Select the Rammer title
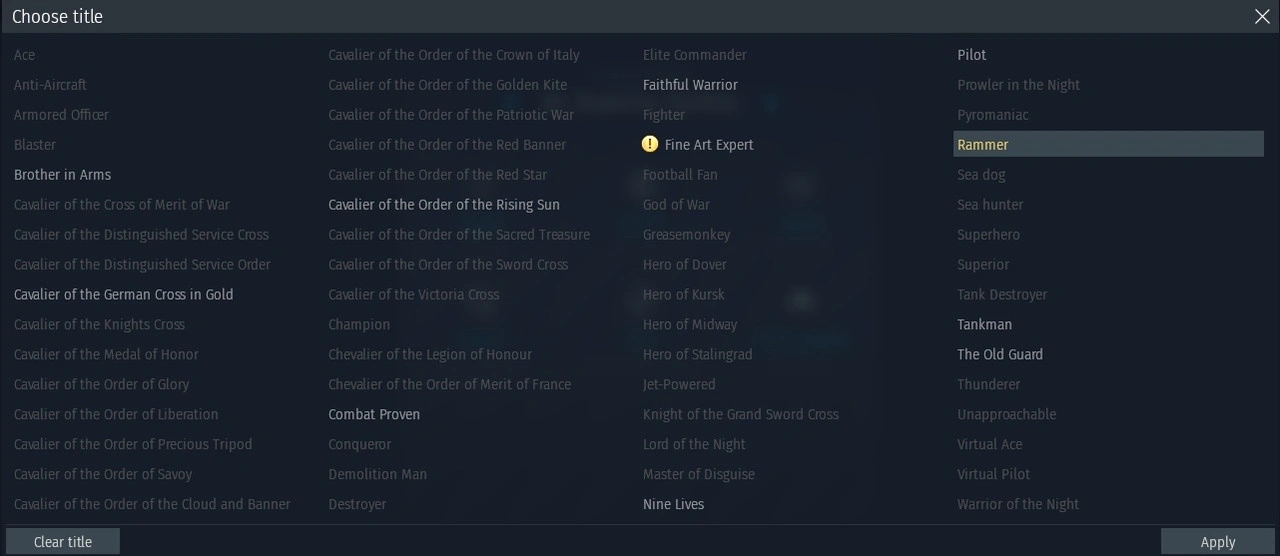Image resolution: width=1280 pixels, height=556 pixels. click(983, 145)
